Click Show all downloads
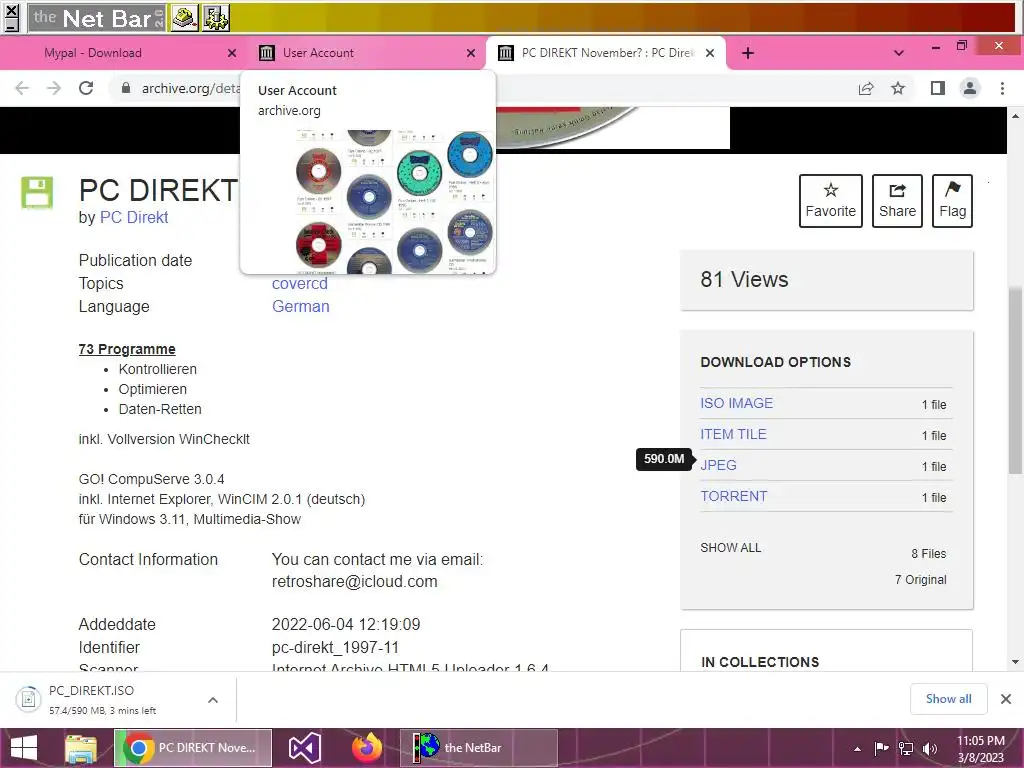 (x=948, y=699)
